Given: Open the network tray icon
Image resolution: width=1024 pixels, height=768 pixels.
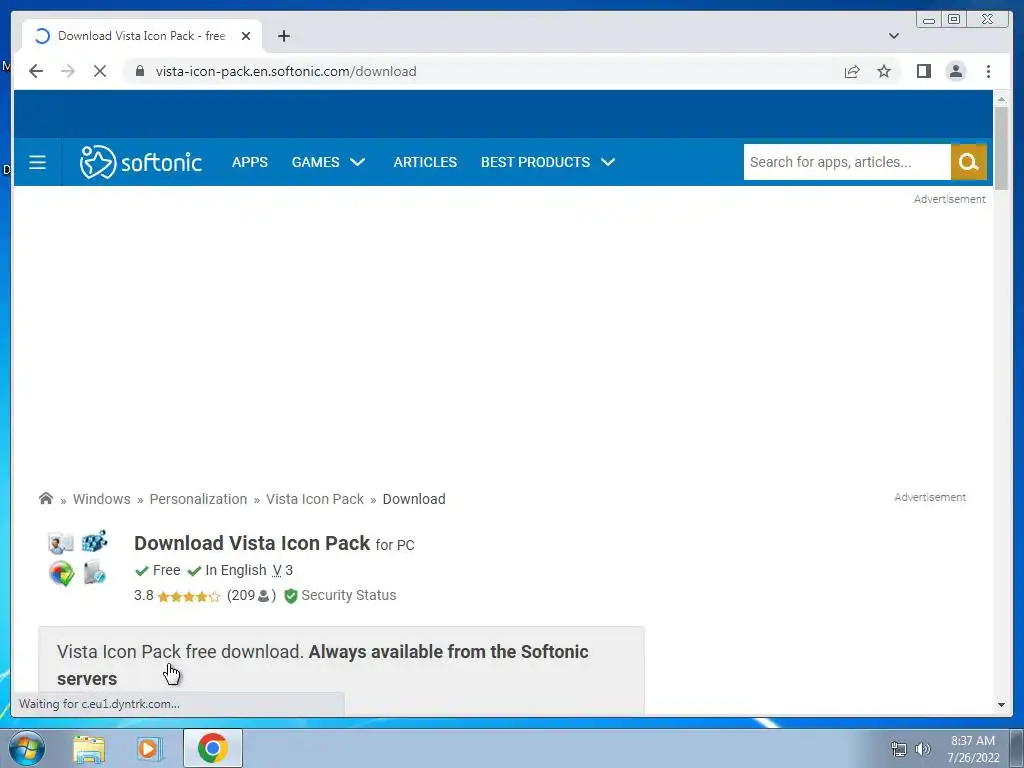Looking at the screenshot, I should (899, 749).
